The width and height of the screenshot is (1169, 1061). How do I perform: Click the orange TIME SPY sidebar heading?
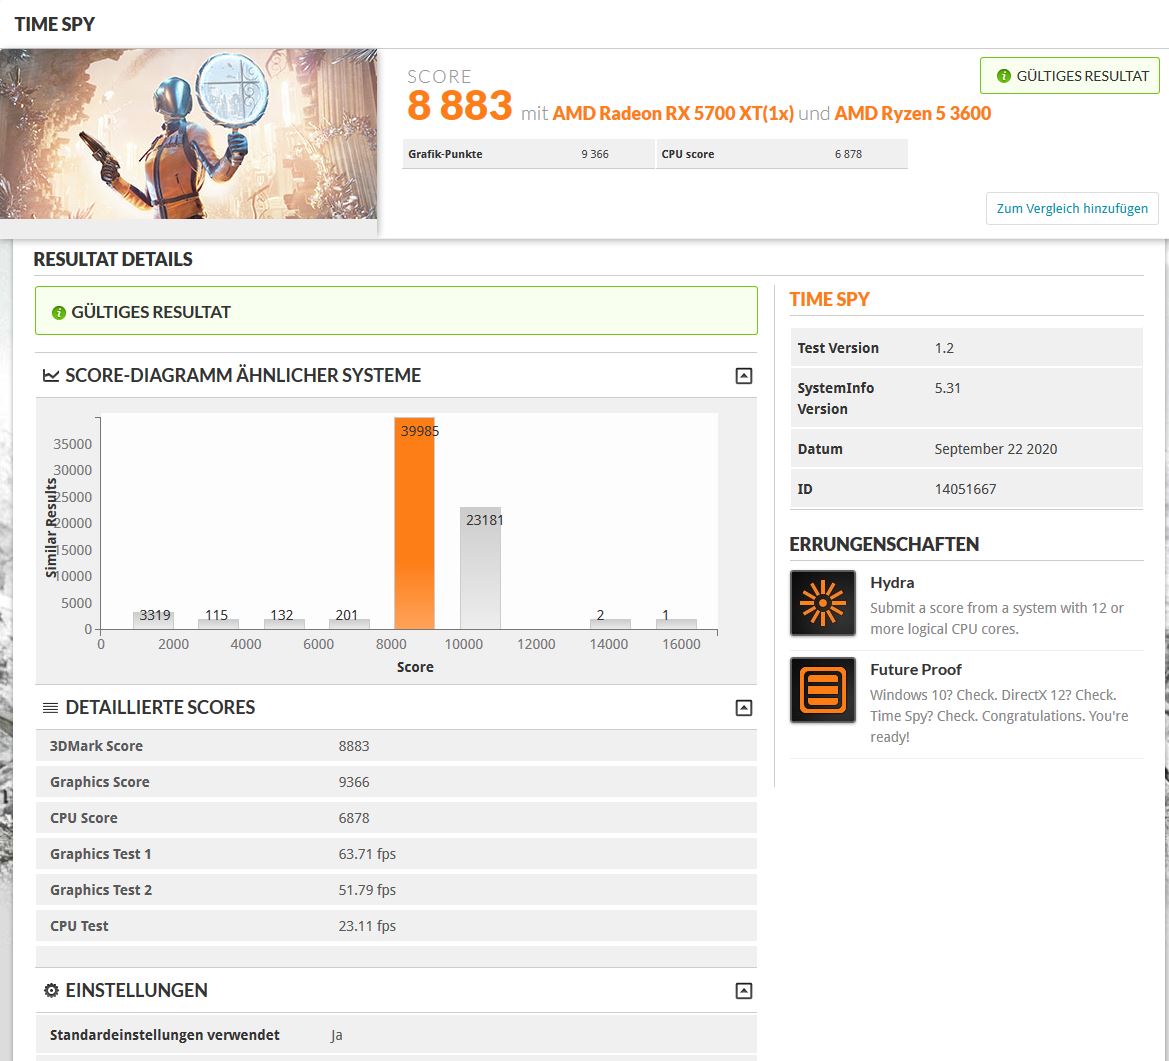pos(829,299)
